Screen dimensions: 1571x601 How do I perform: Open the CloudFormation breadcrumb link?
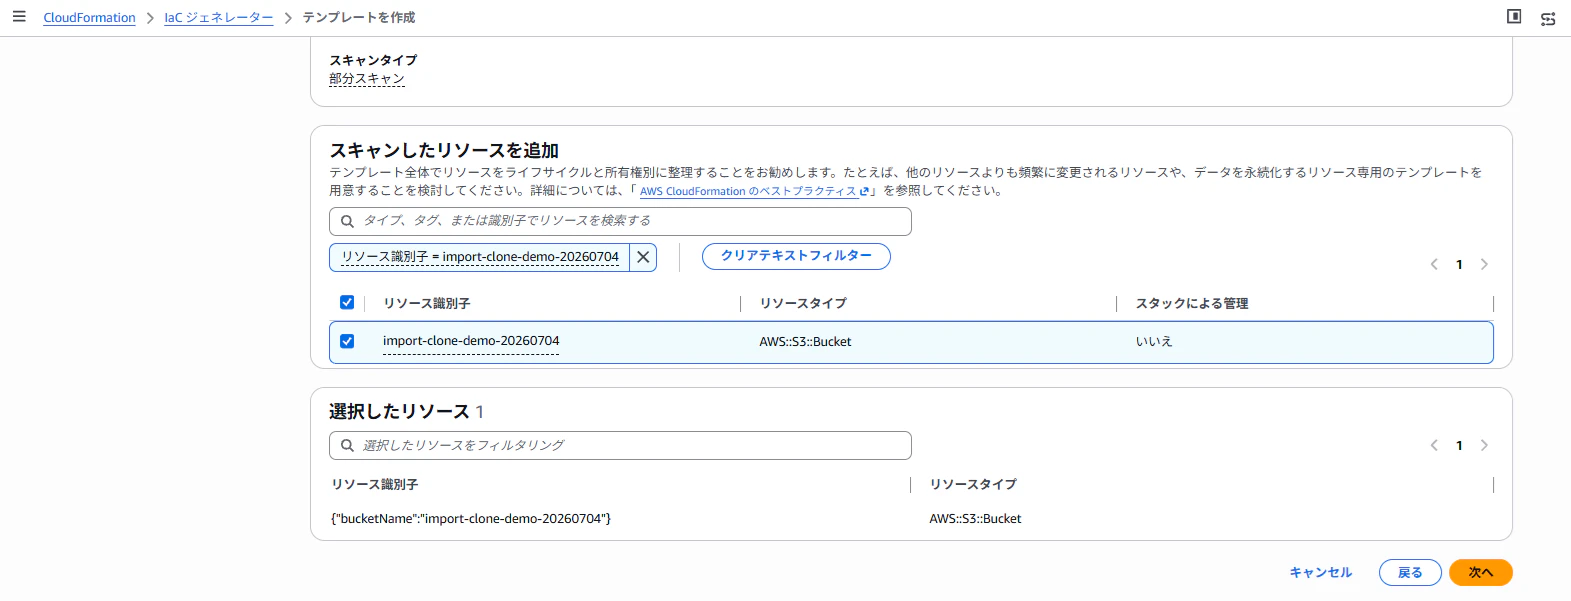pos(89,18)
